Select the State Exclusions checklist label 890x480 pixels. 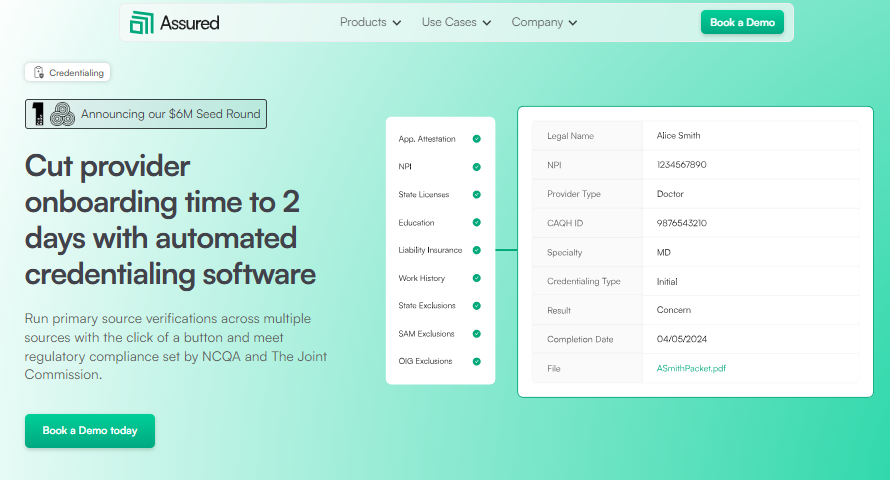pyautogui.click(x=427, y=306)
